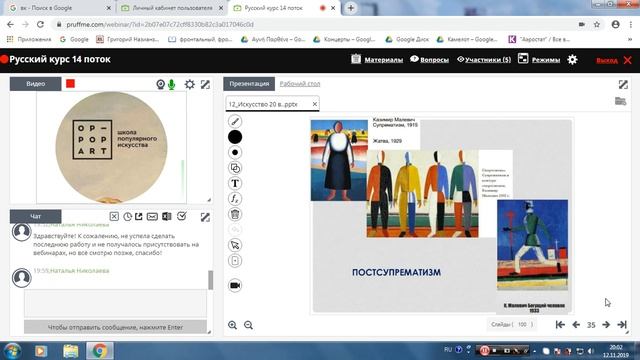Clear chat with the X box icon

point(114,216)
